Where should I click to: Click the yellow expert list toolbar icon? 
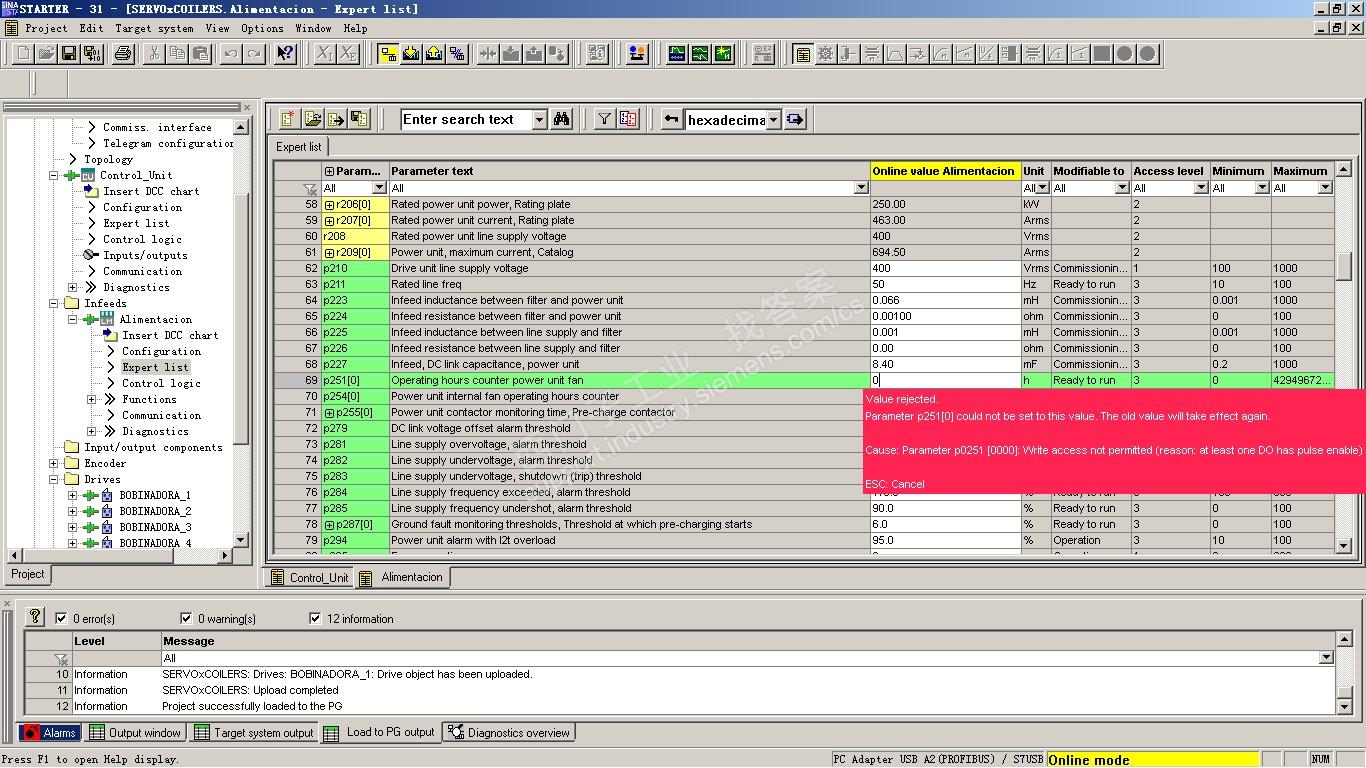802,53
